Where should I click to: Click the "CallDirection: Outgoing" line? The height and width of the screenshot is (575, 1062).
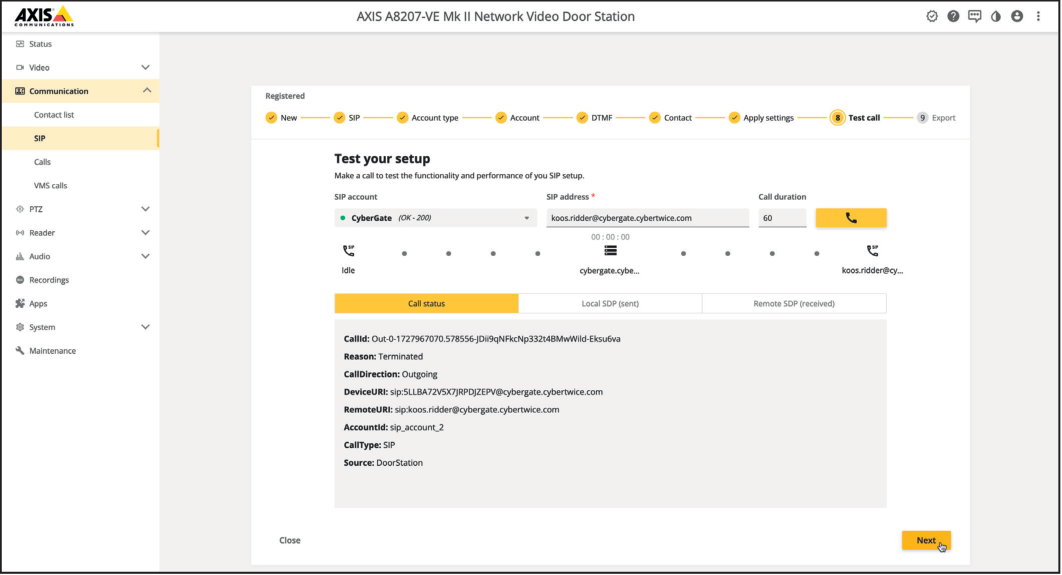click(x=391, y=374)
